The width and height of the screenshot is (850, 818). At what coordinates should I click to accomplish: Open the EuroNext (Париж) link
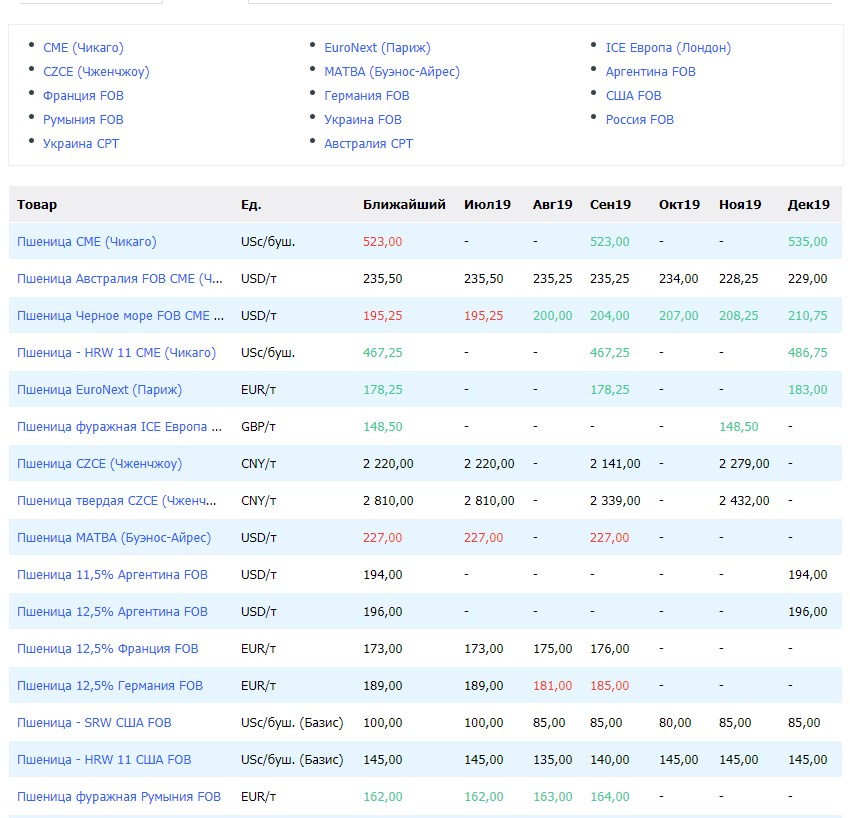tap(377, 48)
